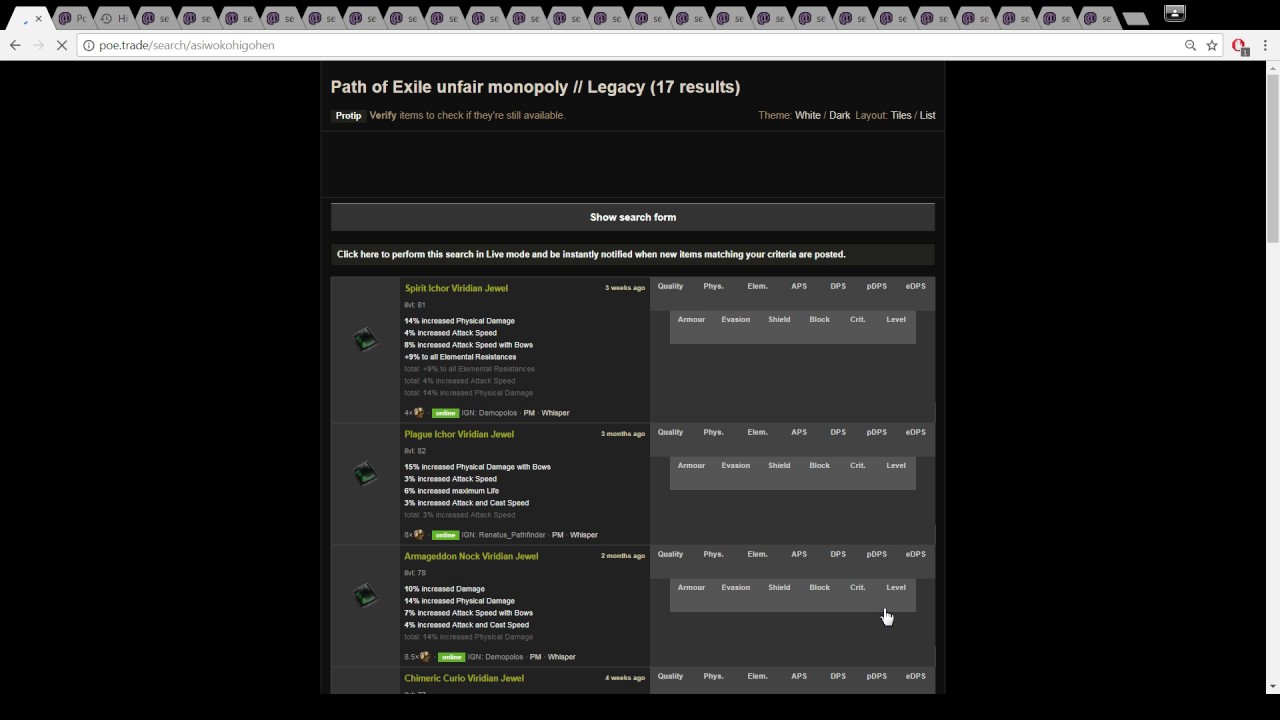
Task: Select the White theme
Action: pyautogui.click(x=808, y=115)
